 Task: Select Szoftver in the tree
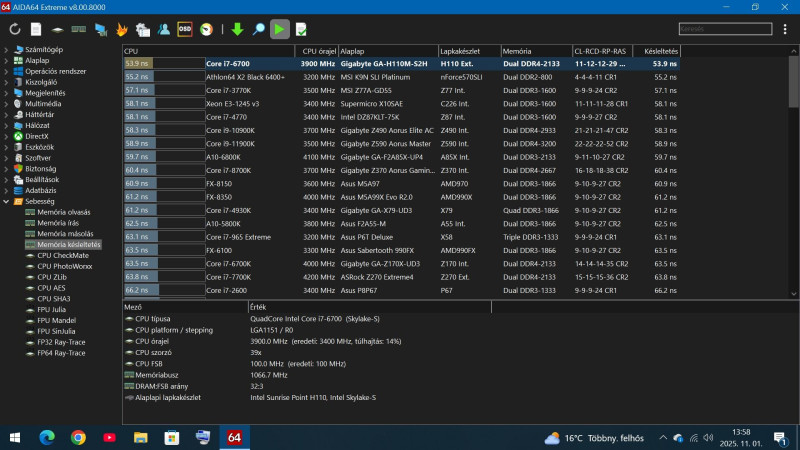click(38, 158)
